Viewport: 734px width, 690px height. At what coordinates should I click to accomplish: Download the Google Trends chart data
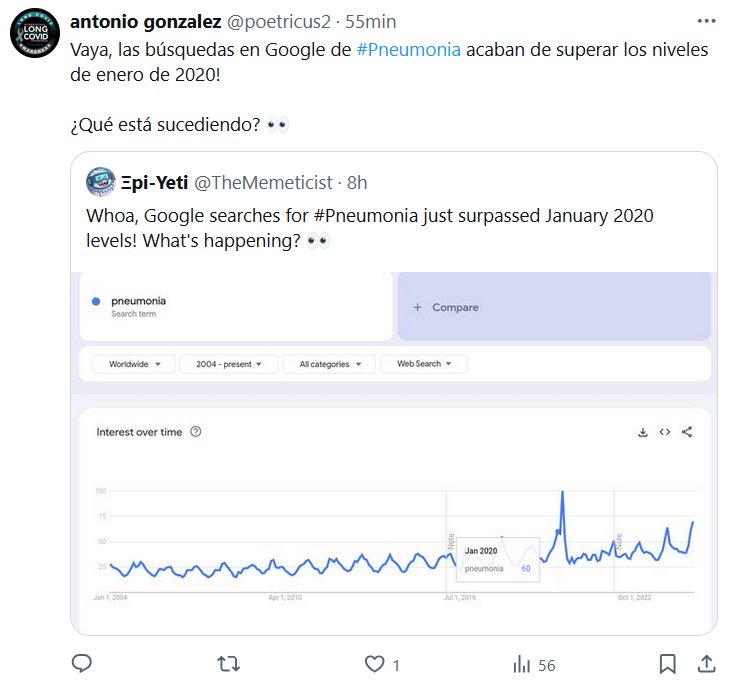point(643,432)
